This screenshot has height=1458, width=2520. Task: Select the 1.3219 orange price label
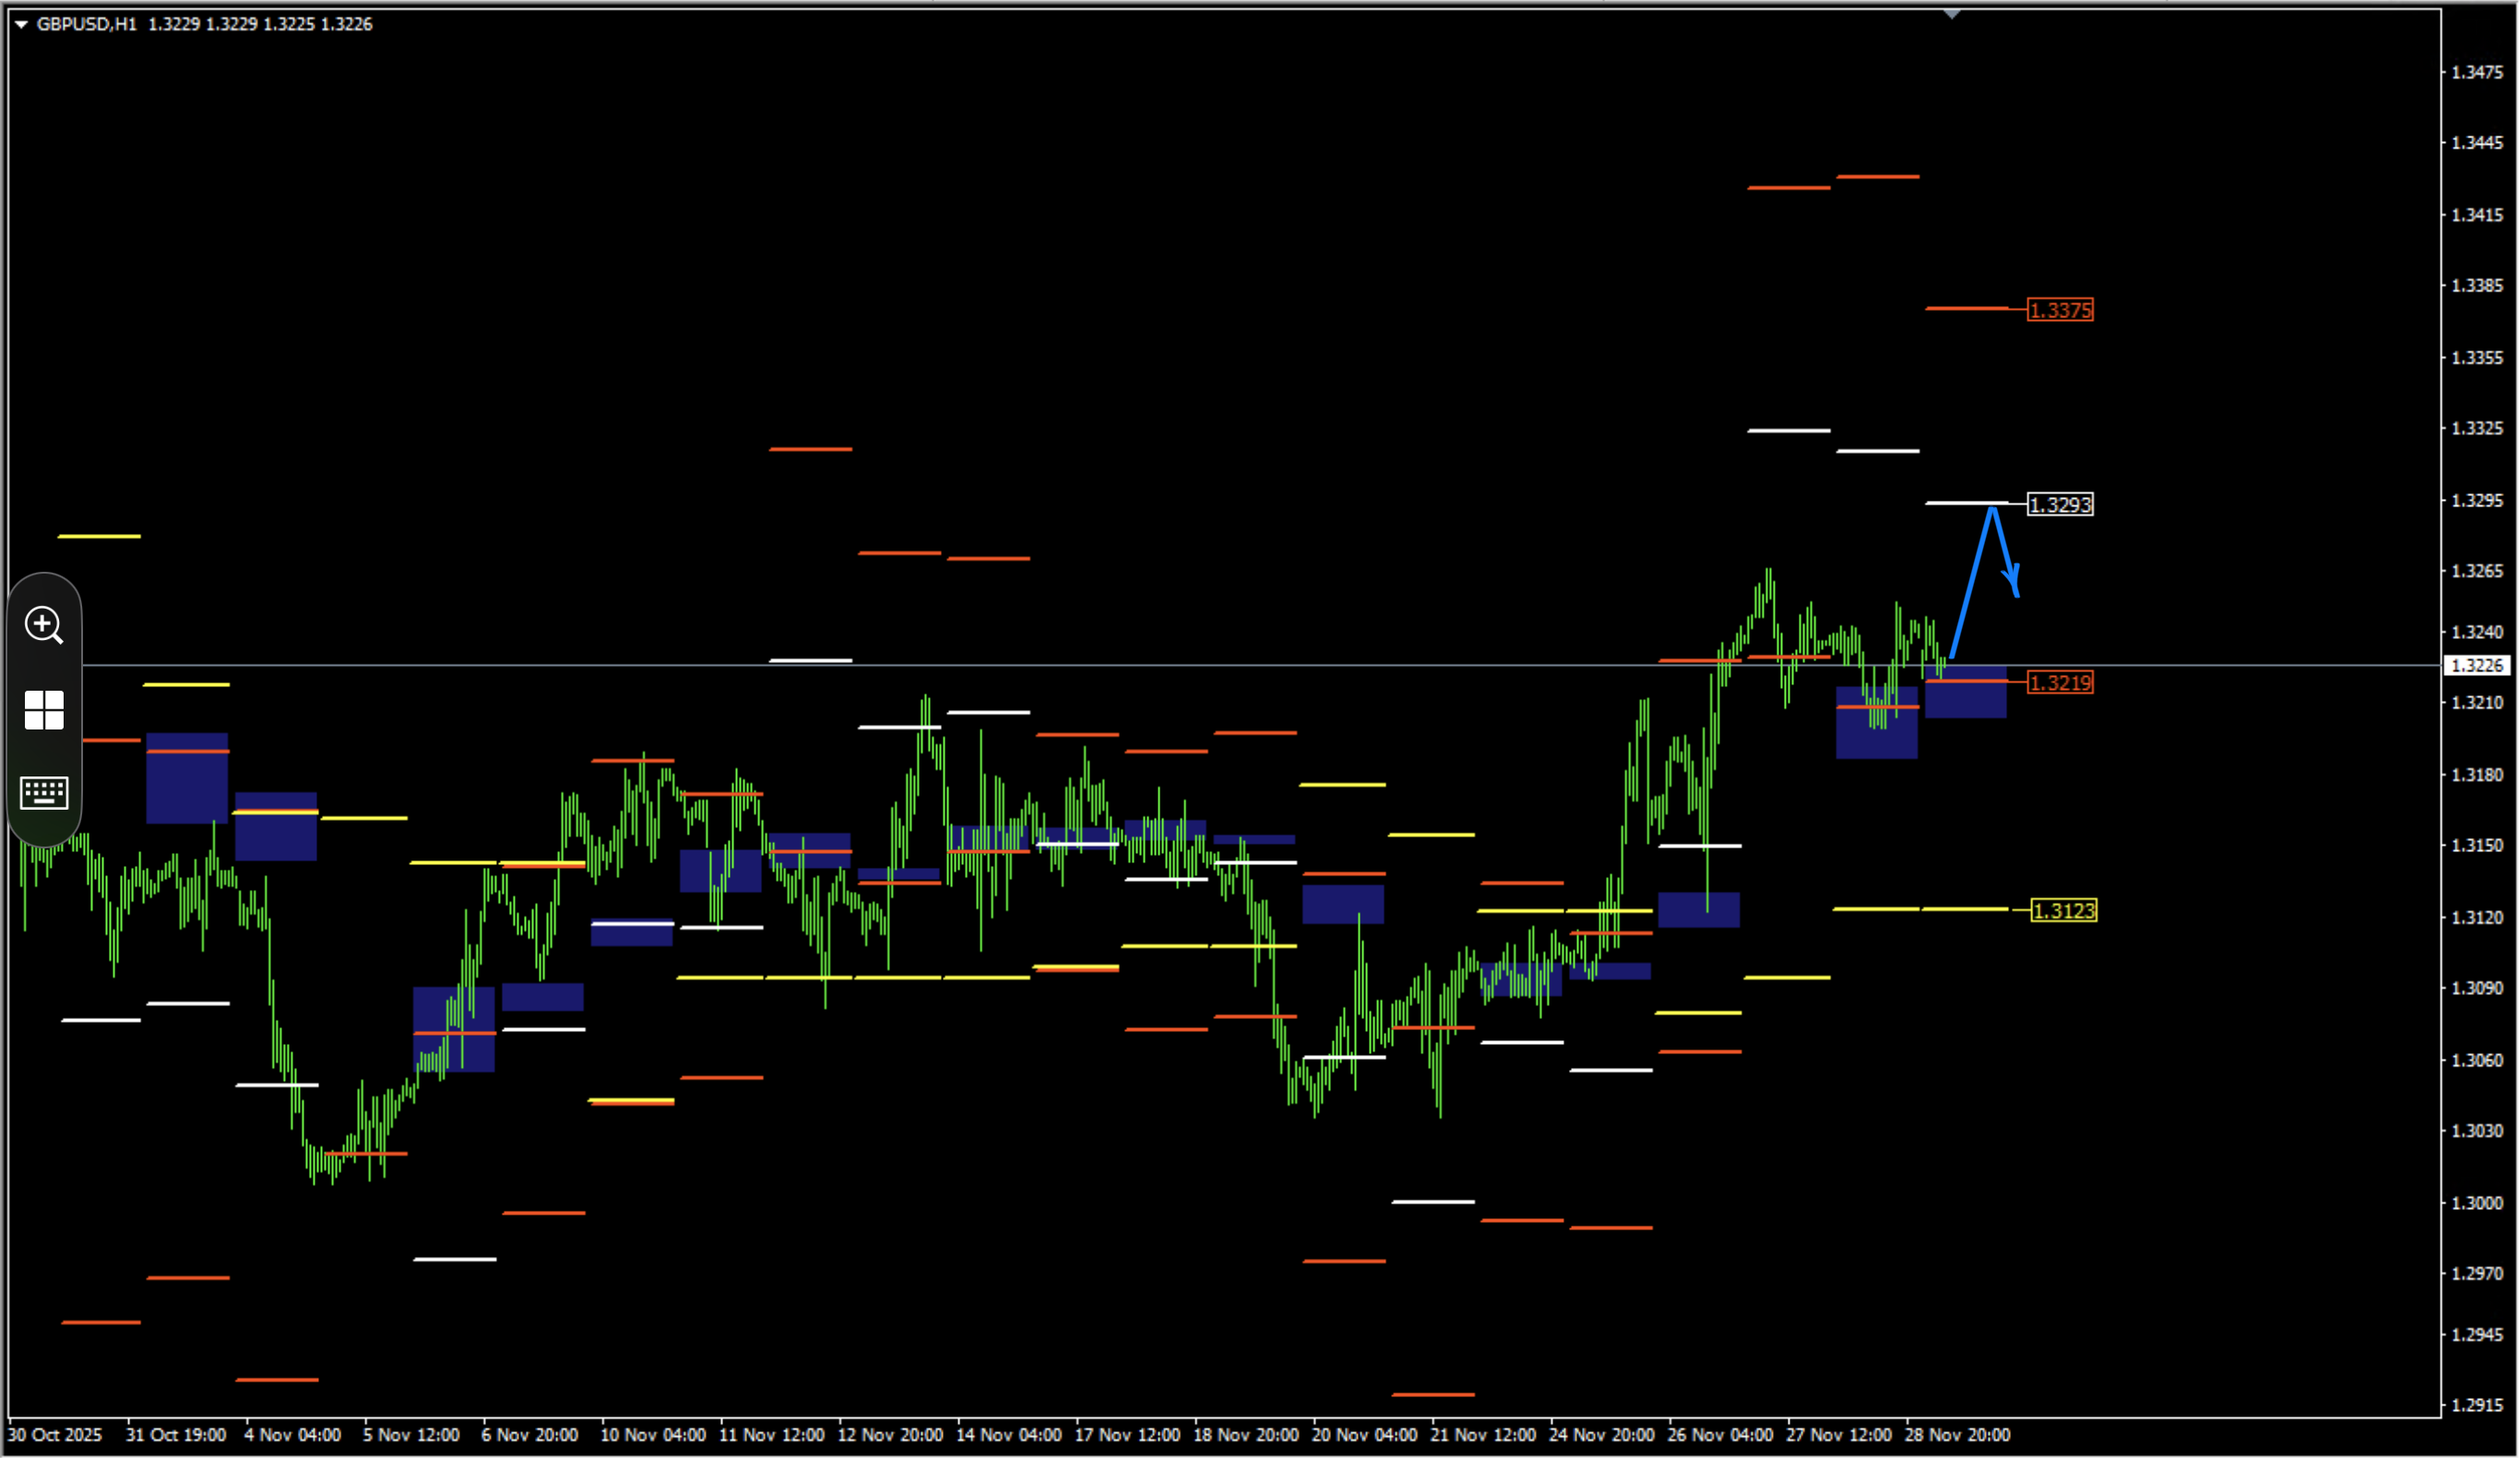[x=2060, y=683]
